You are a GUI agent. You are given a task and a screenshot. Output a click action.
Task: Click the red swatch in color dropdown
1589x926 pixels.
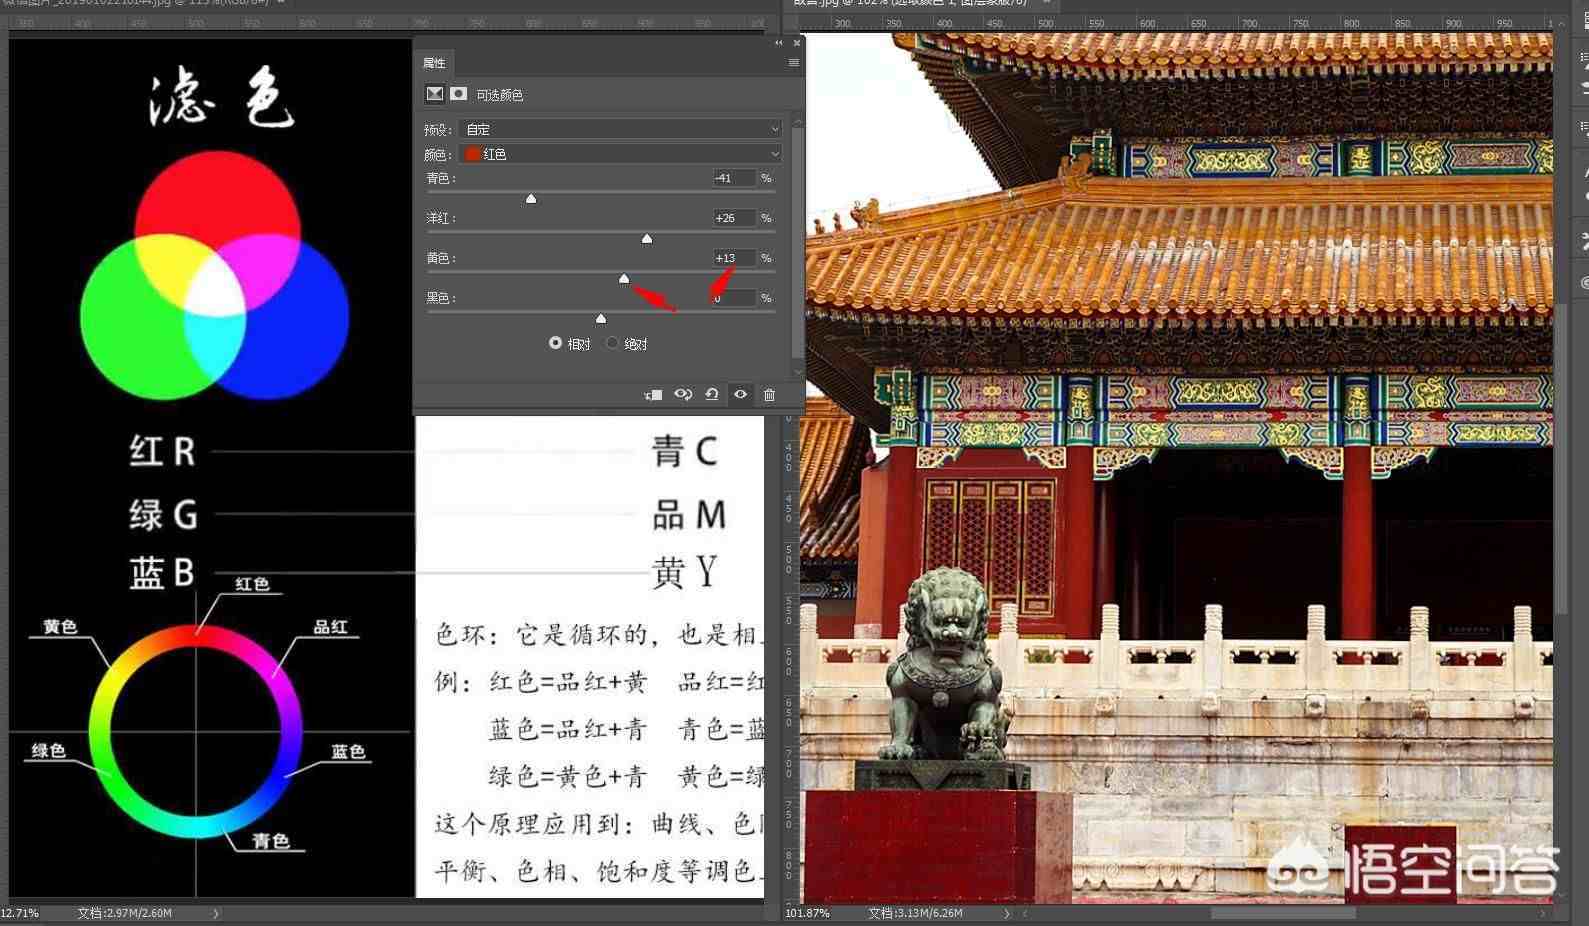[472, 154]
